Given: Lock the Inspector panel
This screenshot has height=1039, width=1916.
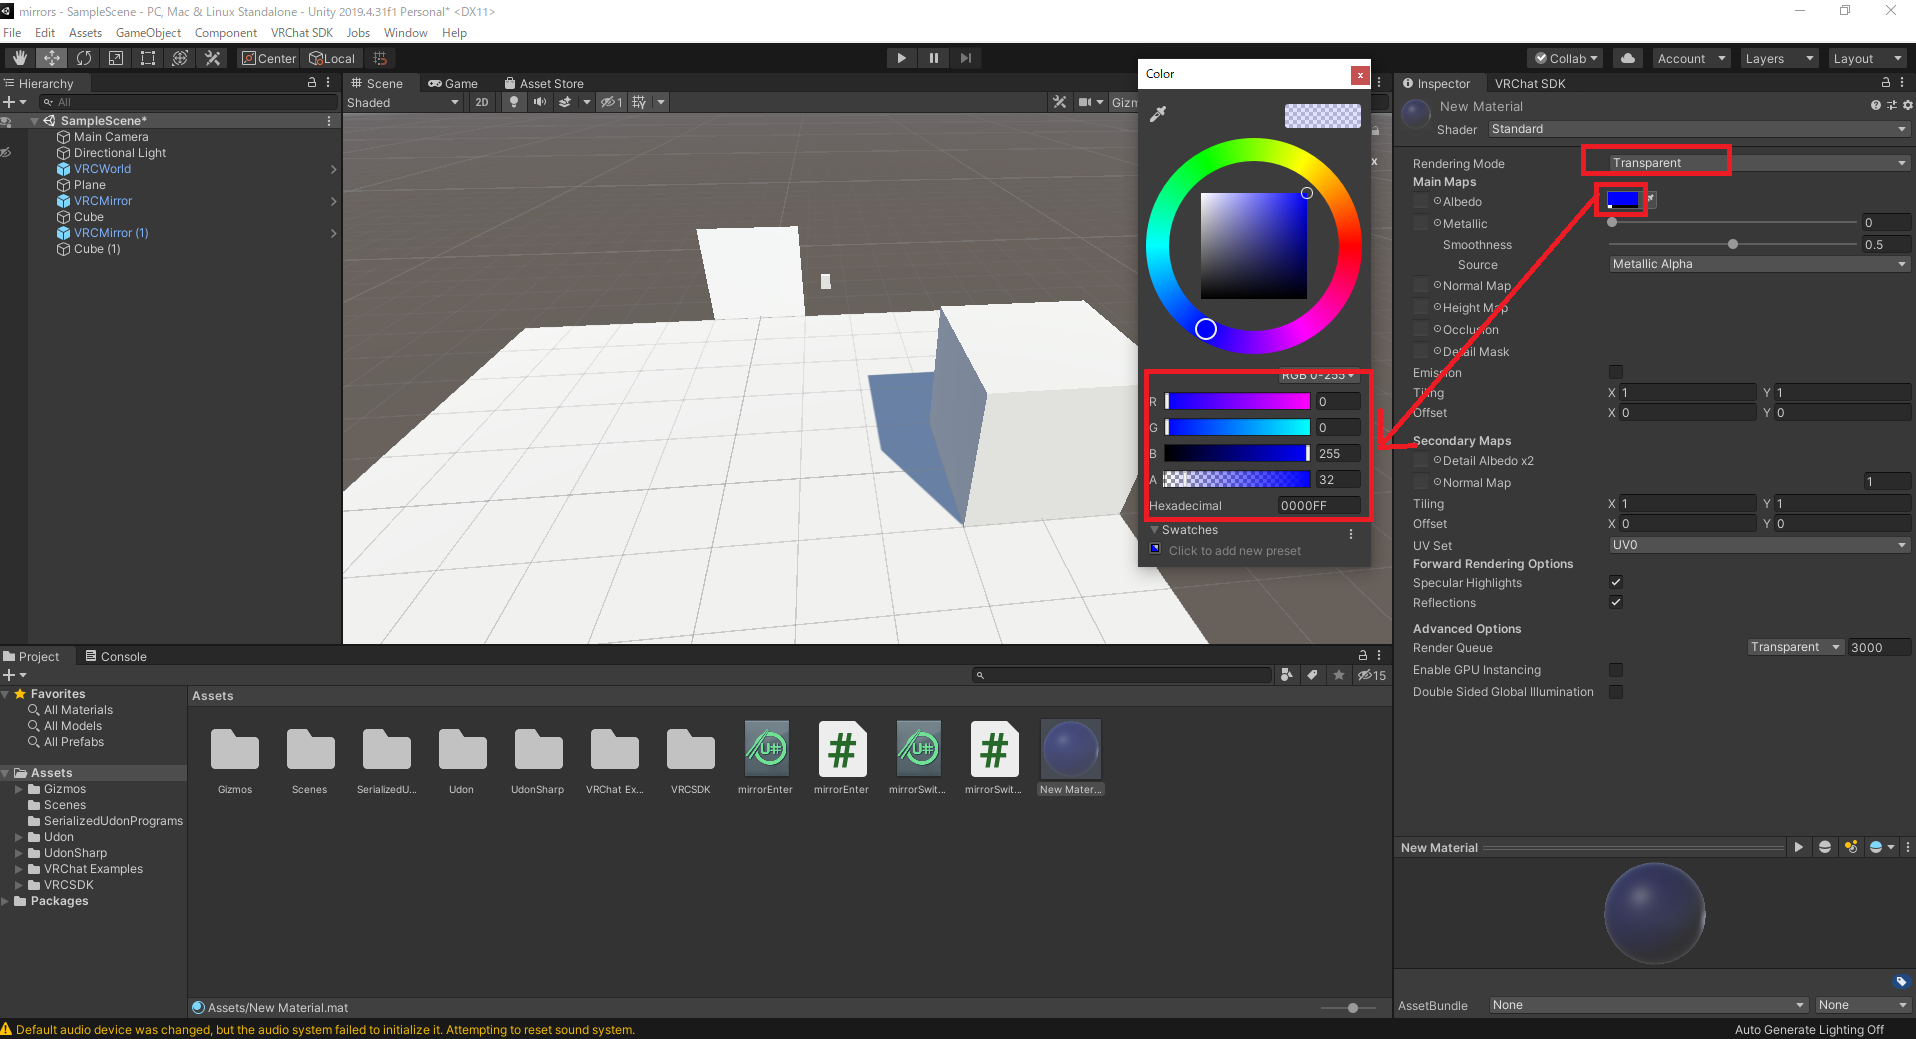Looking at the screenshot, I should (x=1886, y=83).
